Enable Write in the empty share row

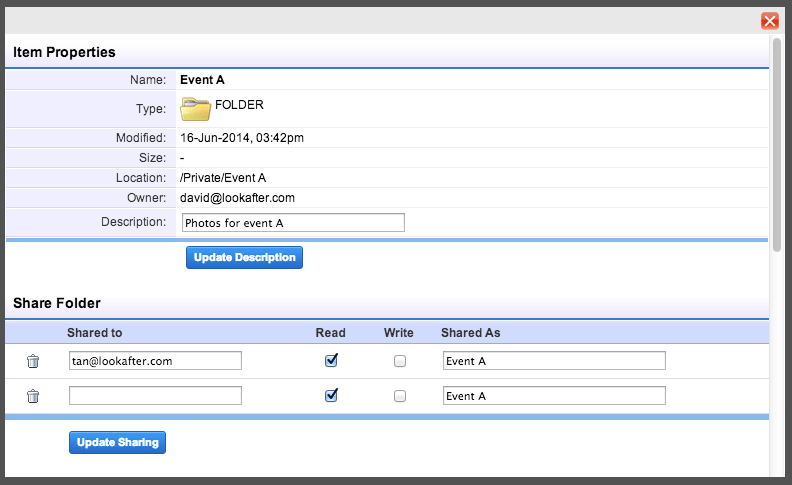[x=400, y=396]
